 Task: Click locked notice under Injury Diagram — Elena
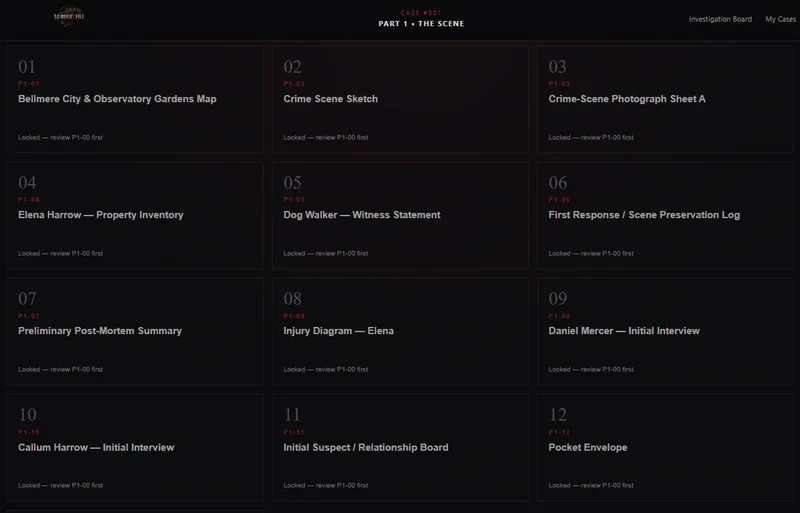point(326,369)
